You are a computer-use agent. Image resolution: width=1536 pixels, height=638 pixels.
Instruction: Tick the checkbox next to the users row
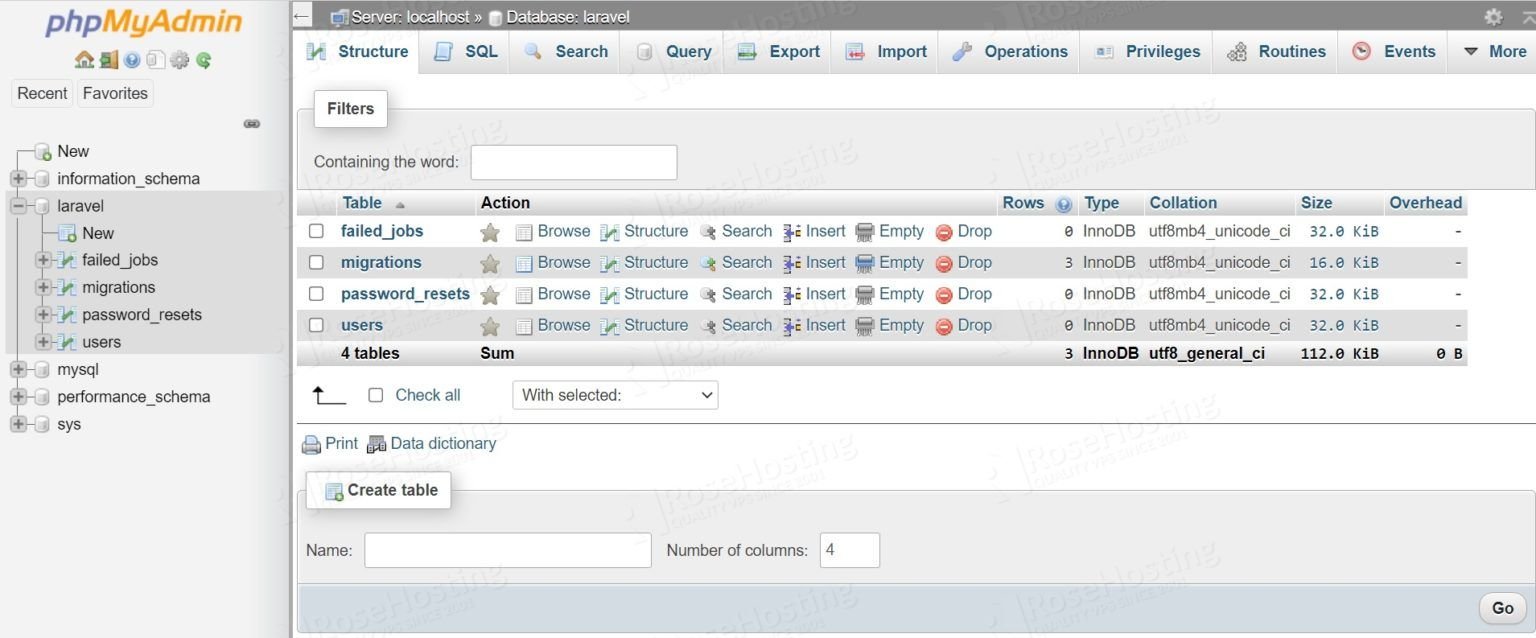tap(316, 325)
